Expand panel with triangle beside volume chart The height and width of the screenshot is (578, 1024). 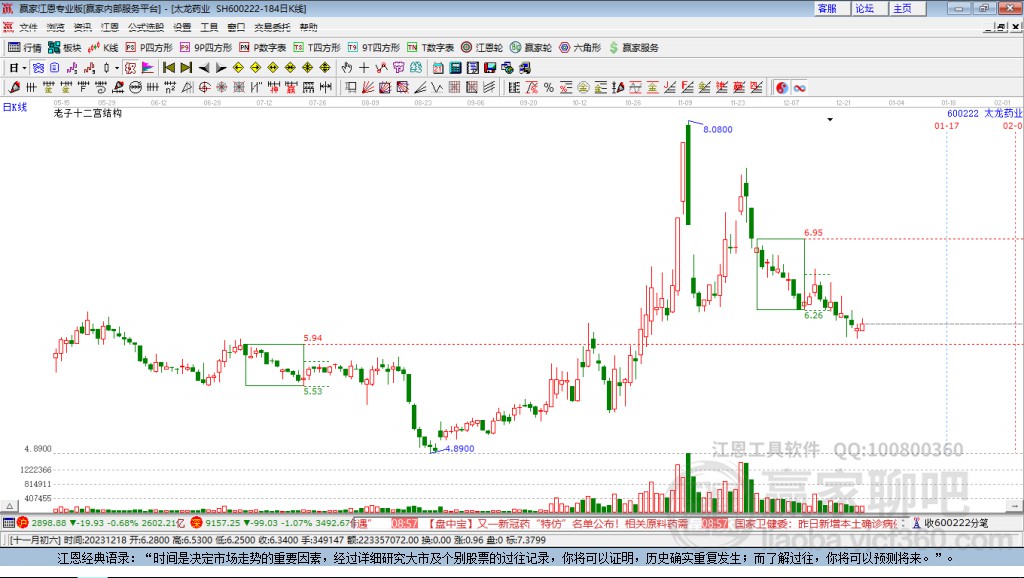pyautogui.click(x=10, y=506)
